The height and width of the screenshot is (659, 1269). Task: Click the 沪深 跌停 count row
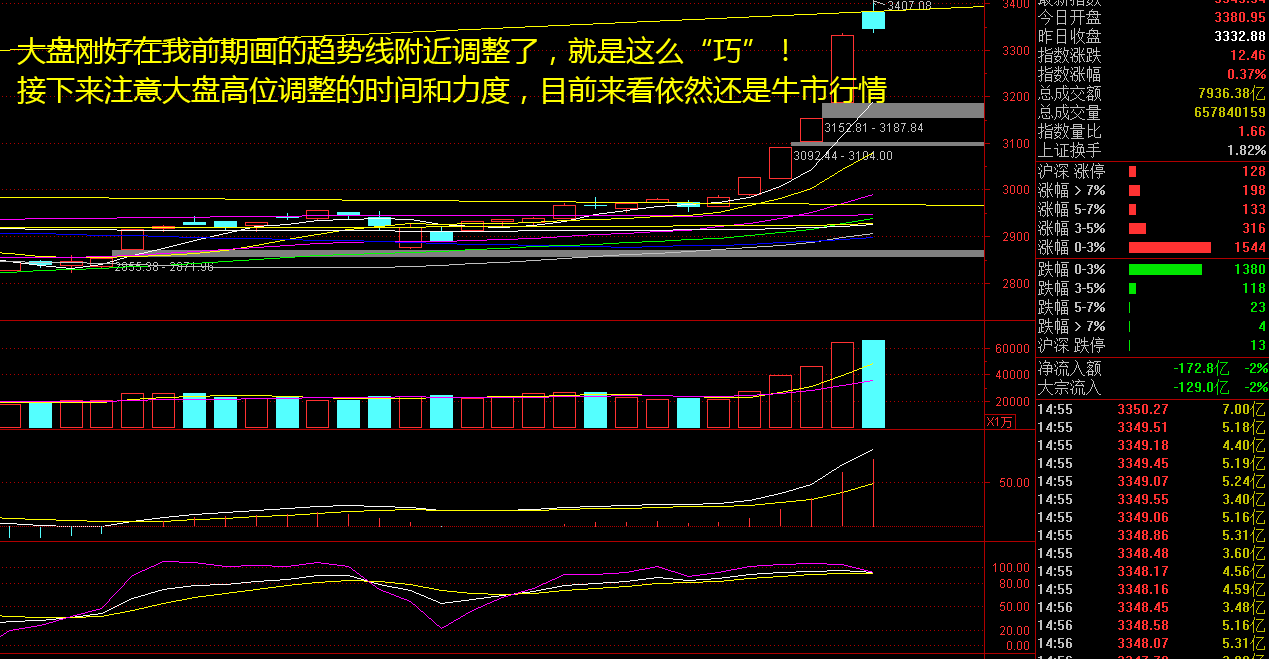coord(1151,345)
